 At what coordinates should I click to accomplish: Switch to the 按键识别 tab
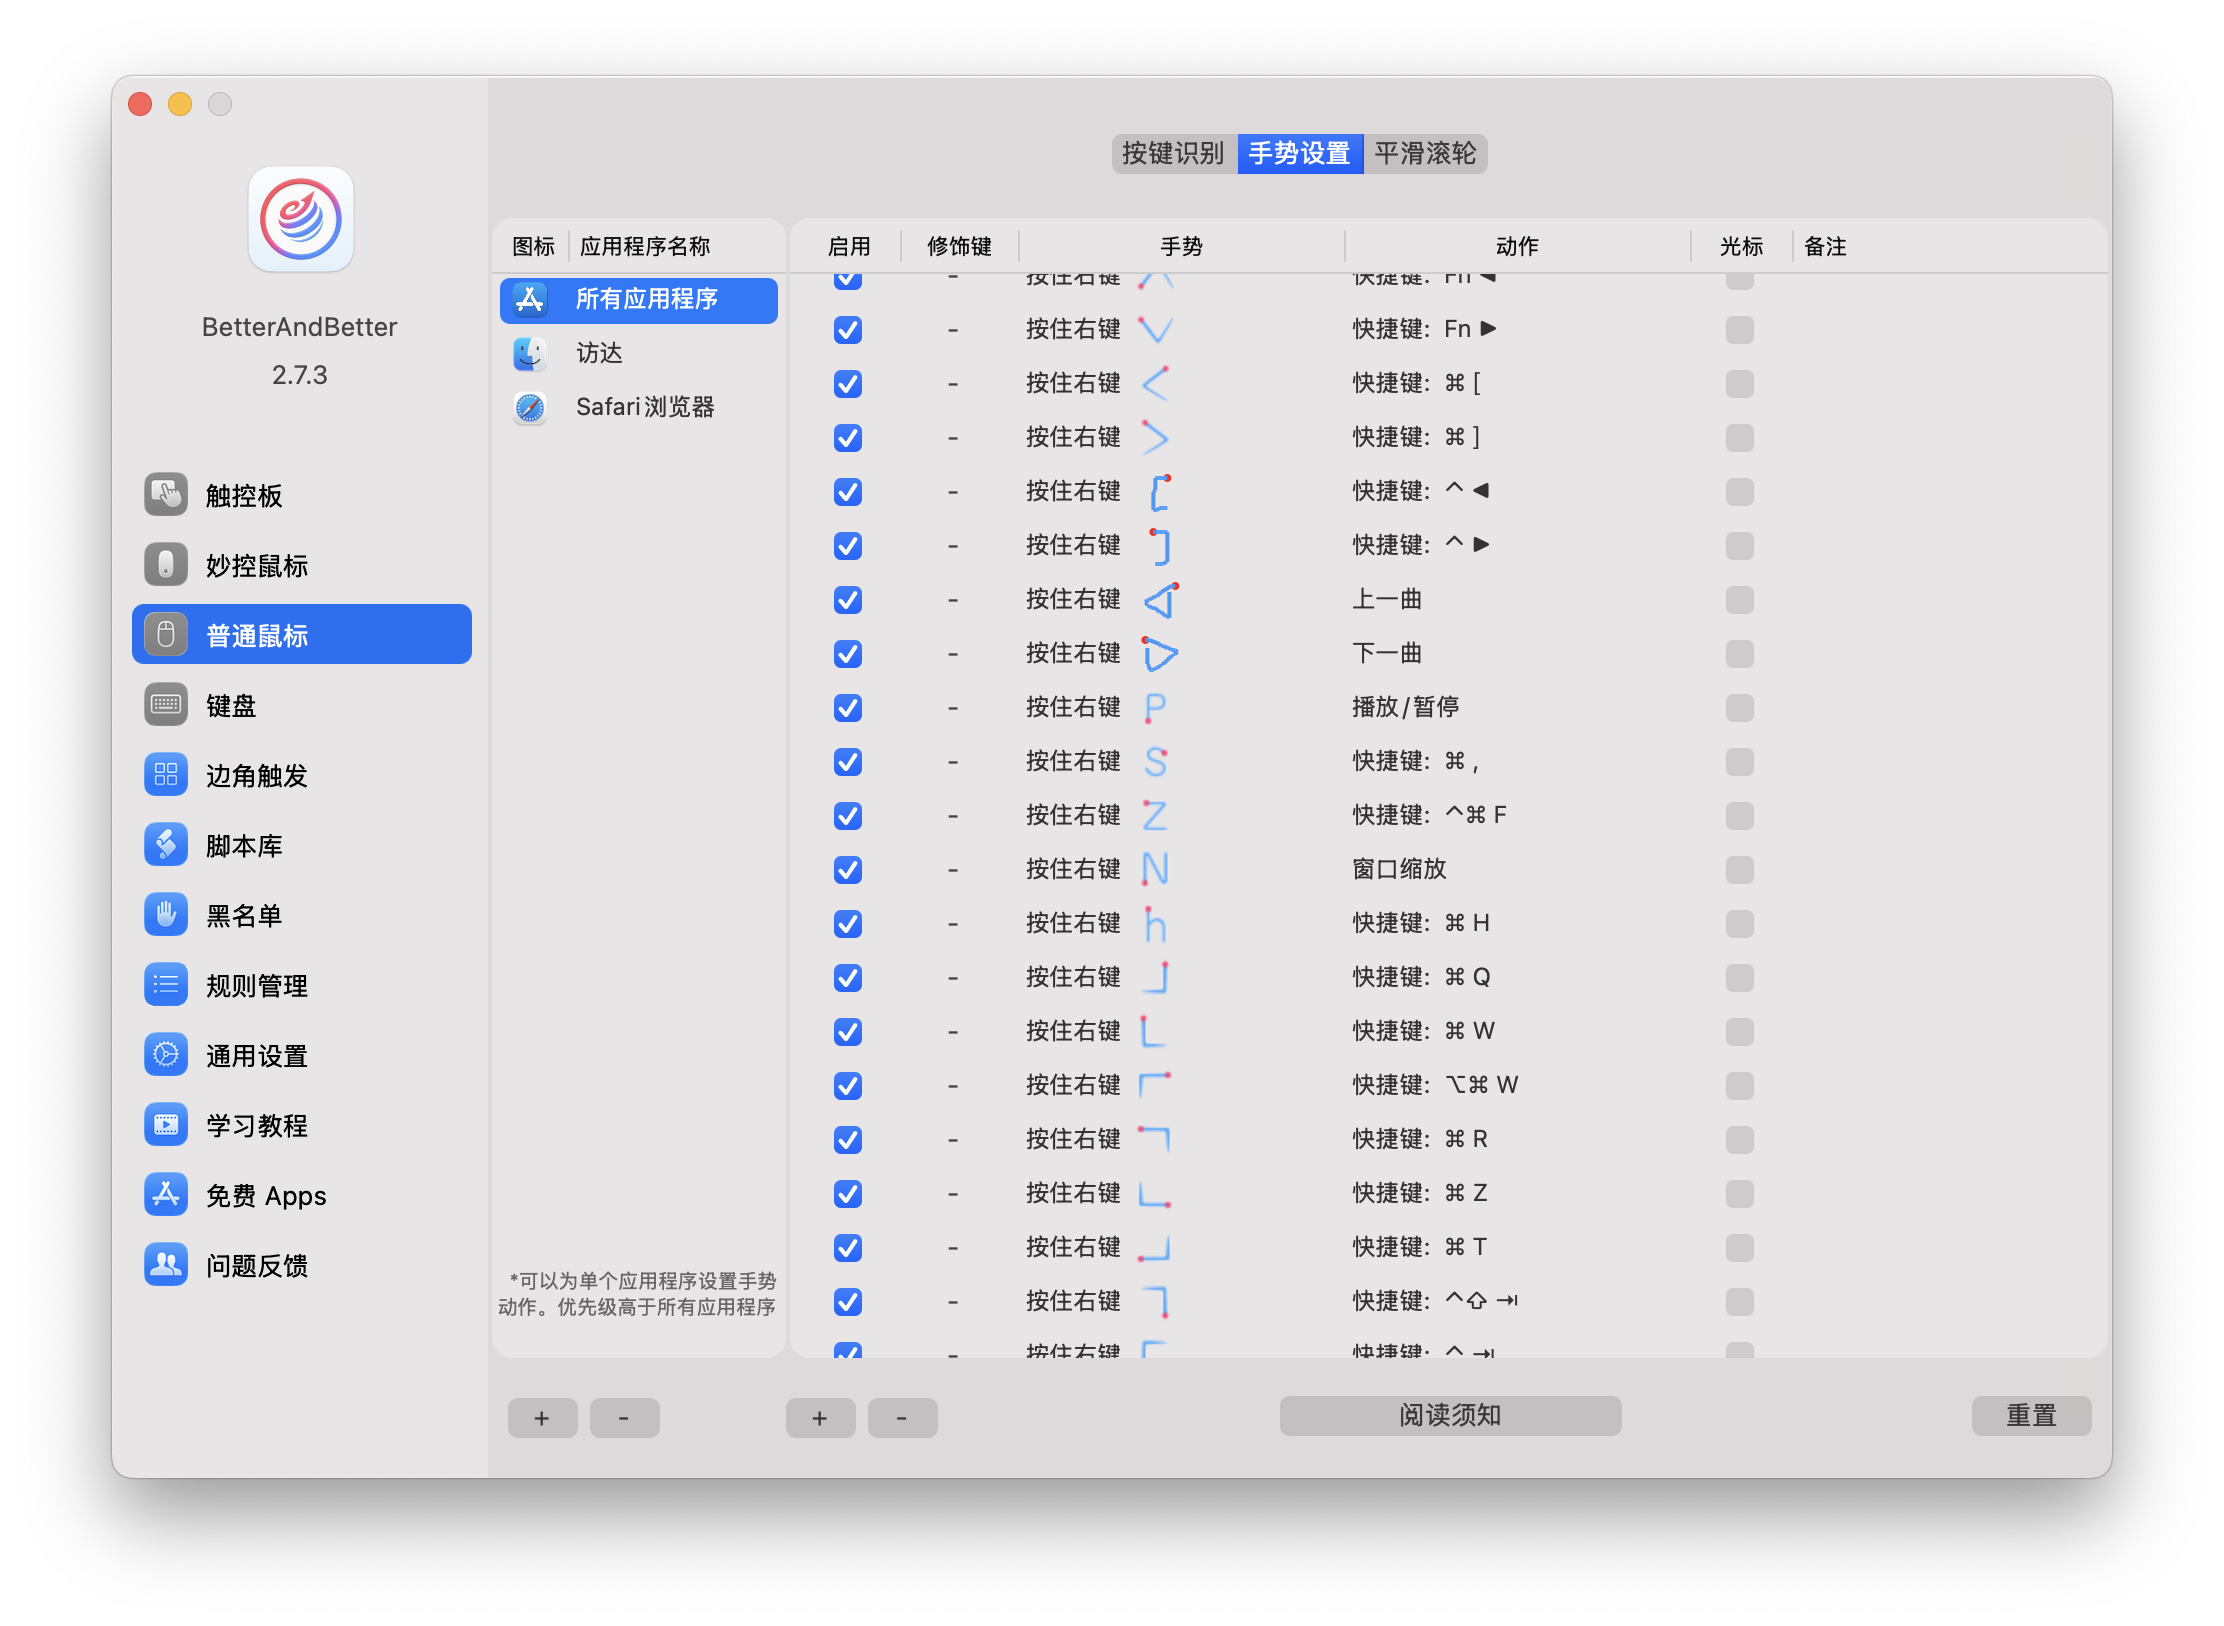(x=1173, y=154)
